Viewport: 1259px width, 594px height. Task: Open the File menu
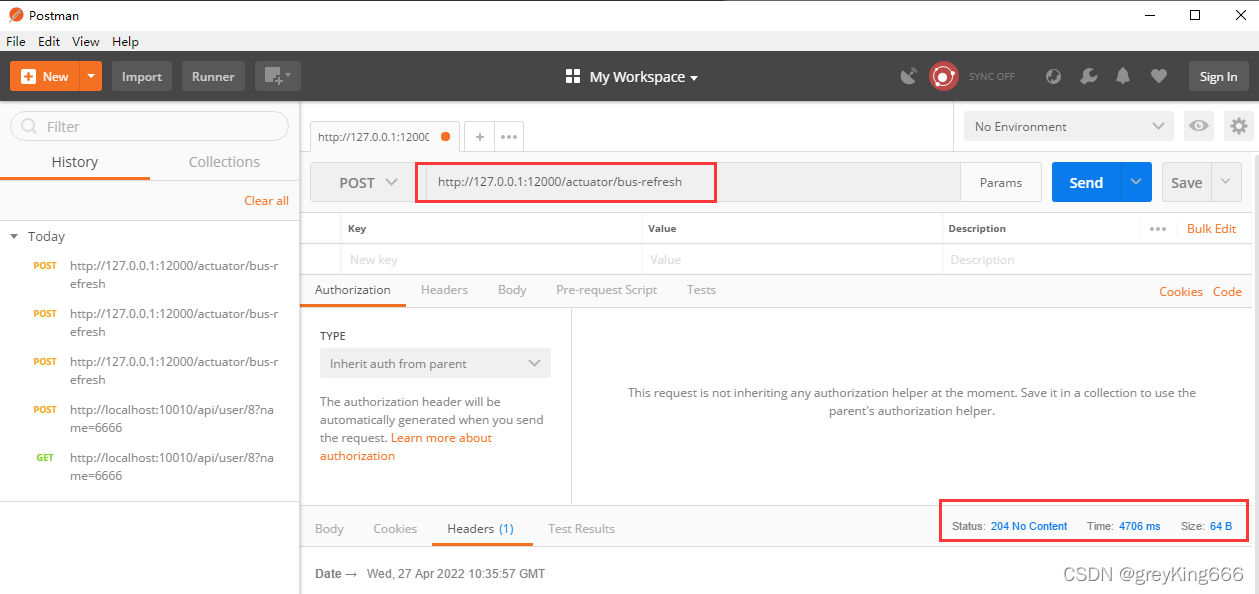[15, 41]
